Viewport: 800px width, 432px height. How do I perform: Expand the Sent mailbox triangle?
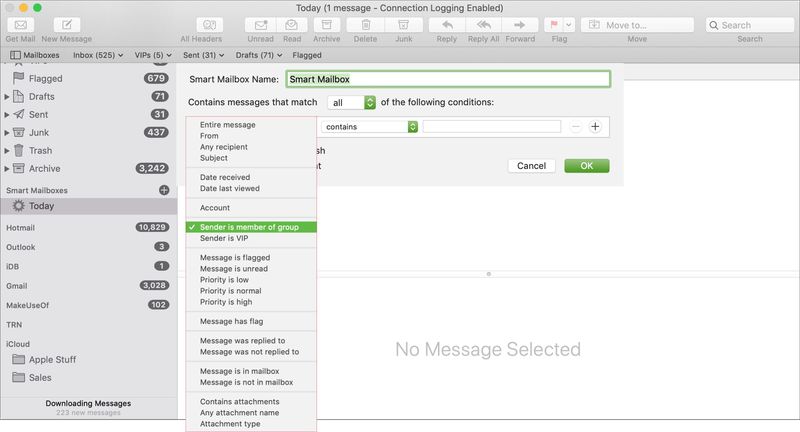[x=7, y=115]
